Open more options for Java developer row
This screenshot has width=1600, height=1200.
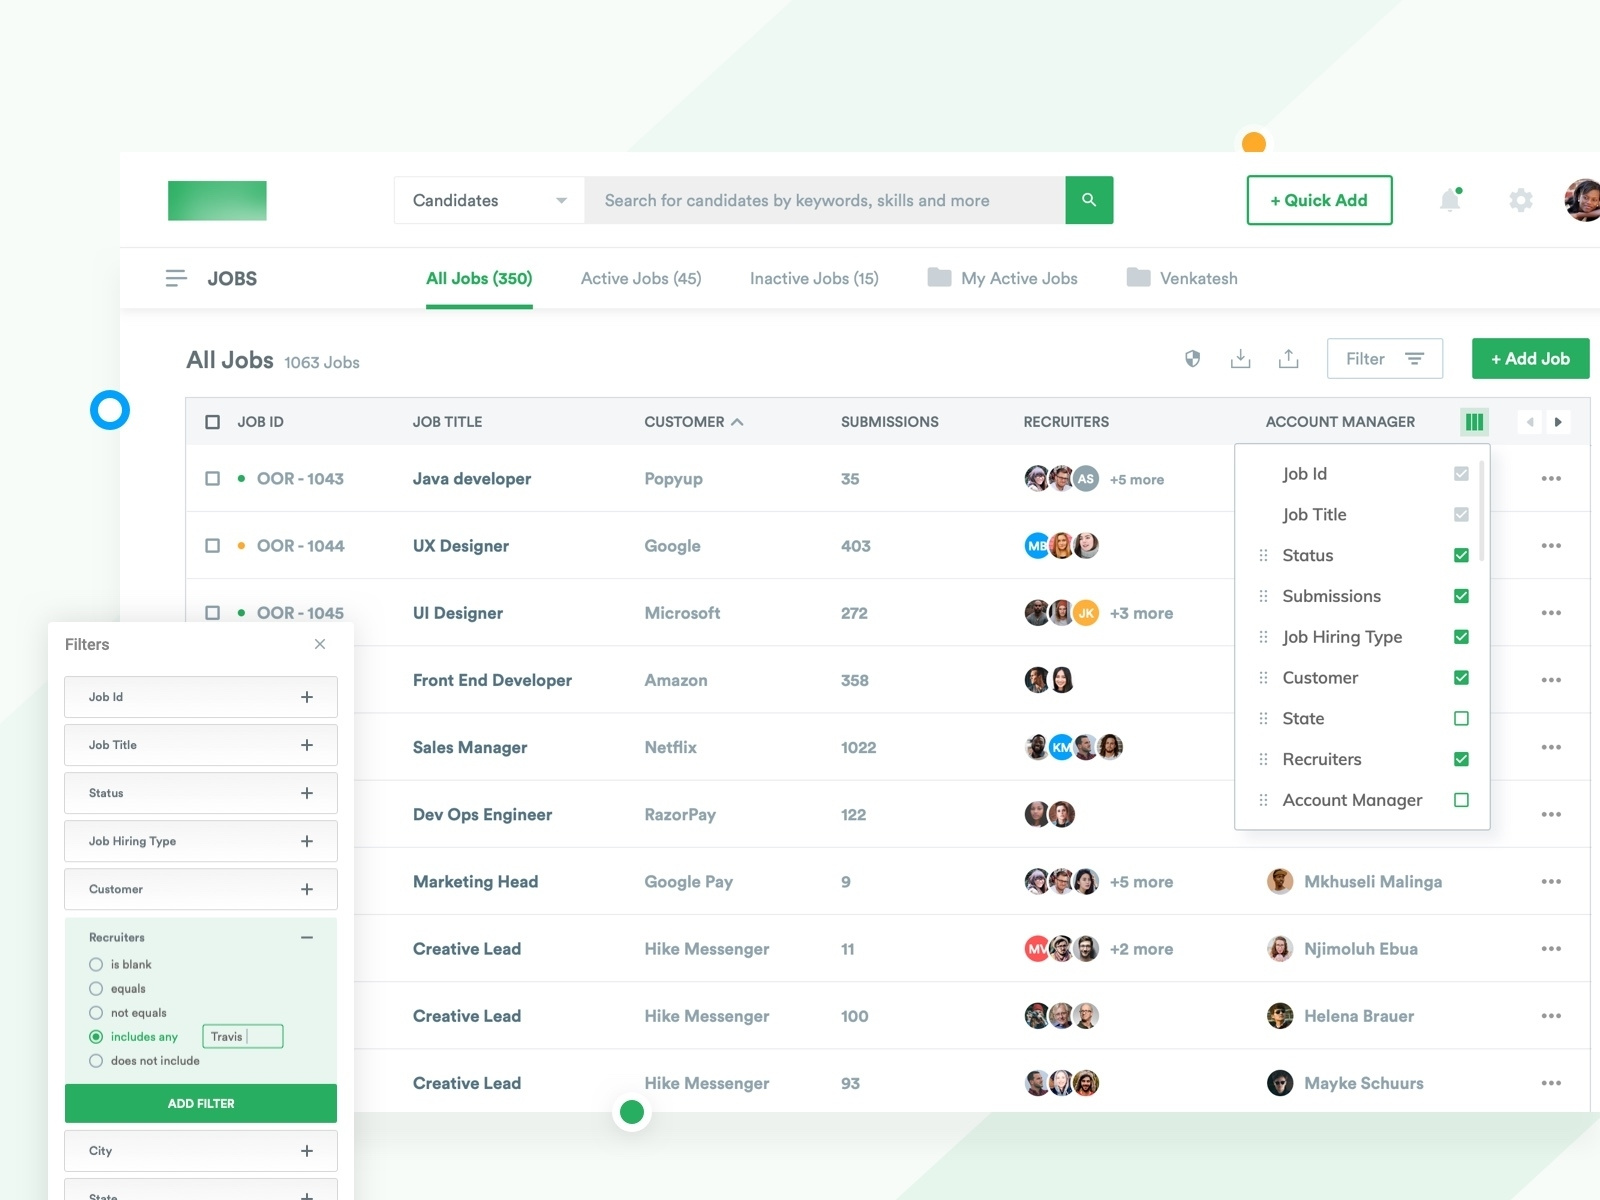point(1551,479)
